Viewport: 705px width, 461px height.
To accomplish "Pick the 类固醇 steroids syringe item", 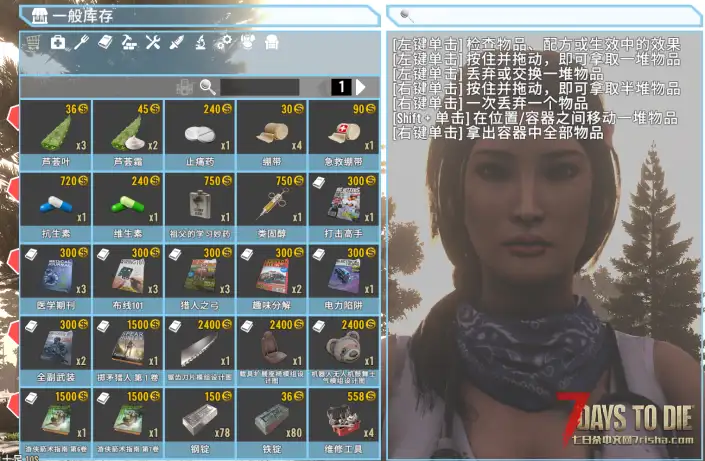I will pos(272,207).
